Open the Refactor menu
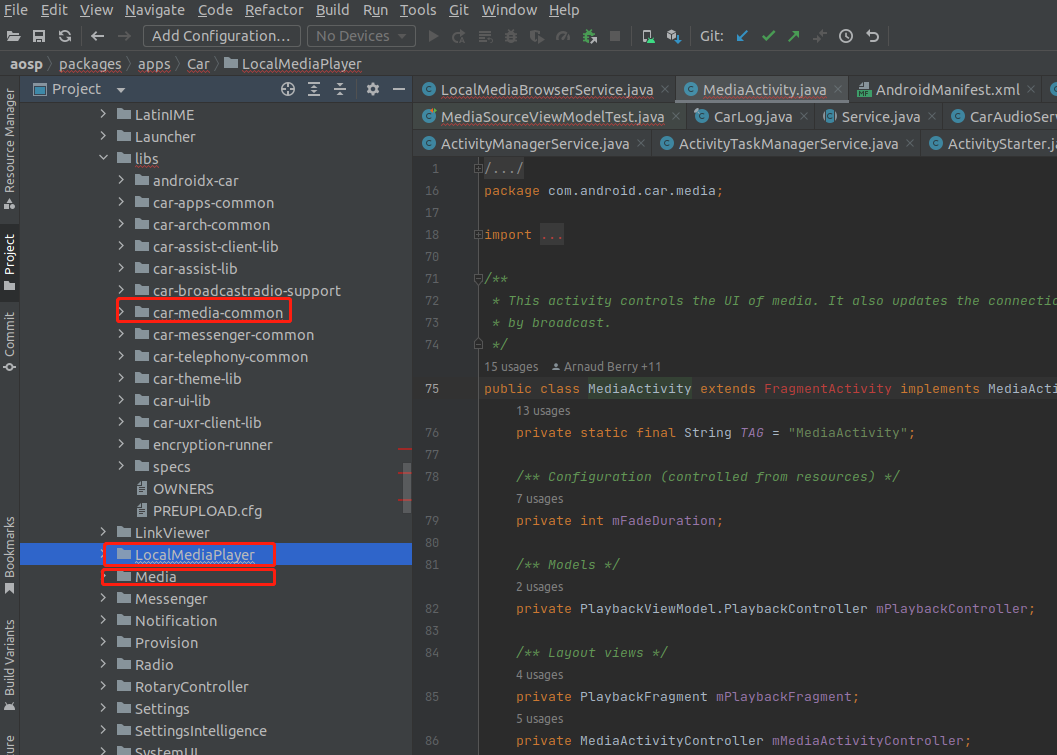This screenshot has width=1057, height=755. [x=274, y=10]
